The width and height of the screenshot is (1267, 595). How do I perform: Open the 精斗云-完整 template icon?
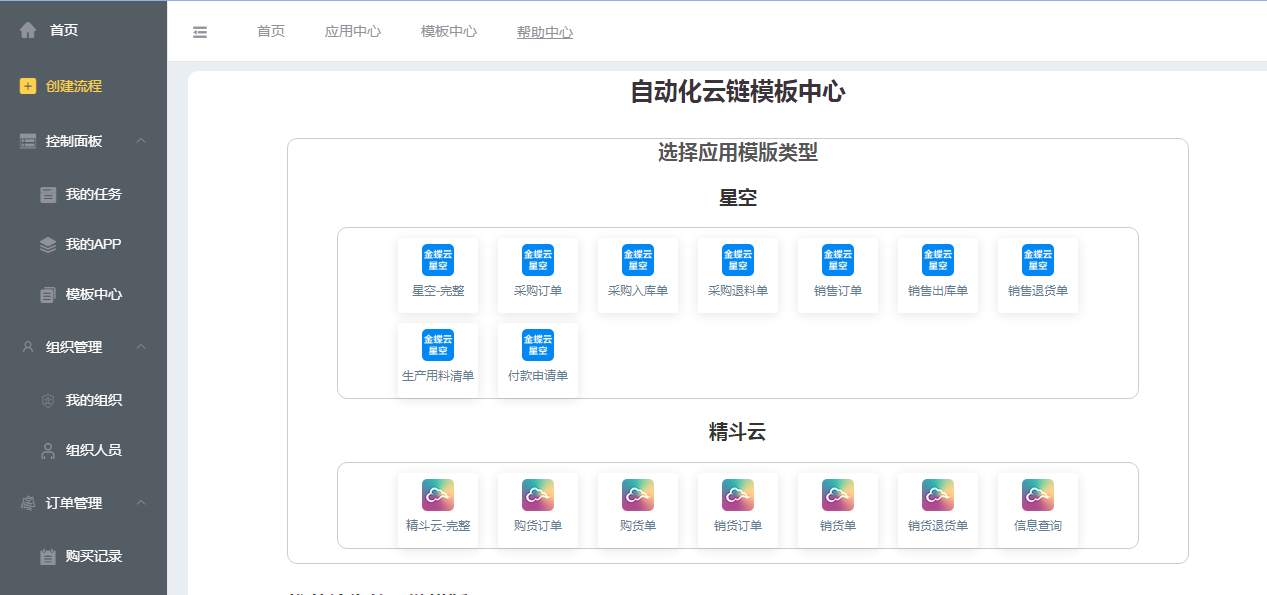(x=438, y=495)
